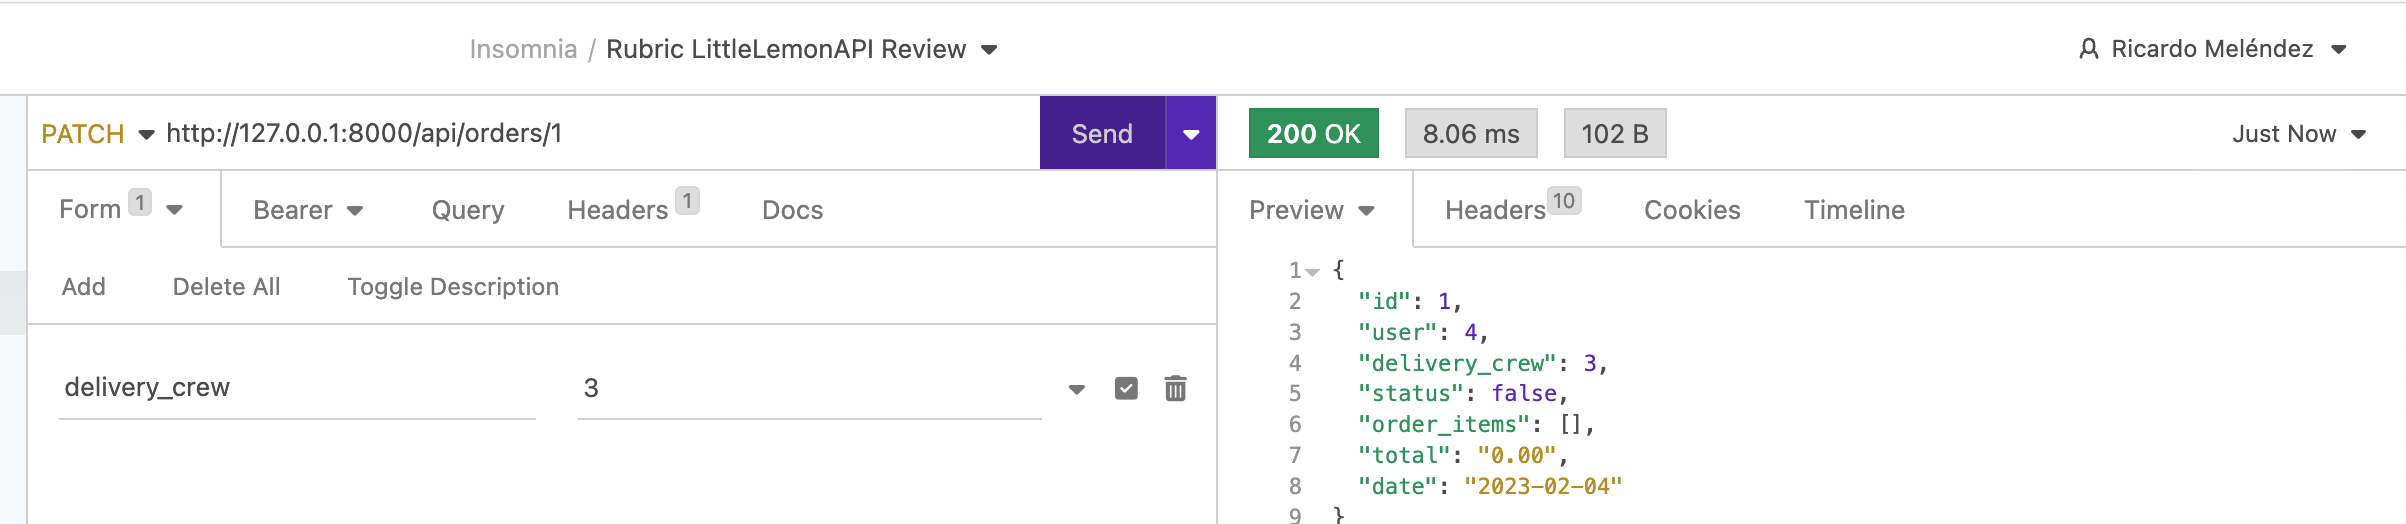The image size is (2406, 524).
Task: Open the PATCH method dropdown
Action: pos(97,134)
